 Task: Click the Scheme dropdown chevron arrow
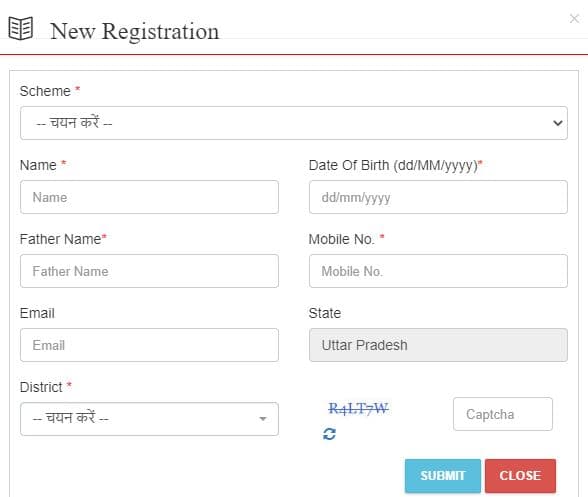(x=558, y=123)
